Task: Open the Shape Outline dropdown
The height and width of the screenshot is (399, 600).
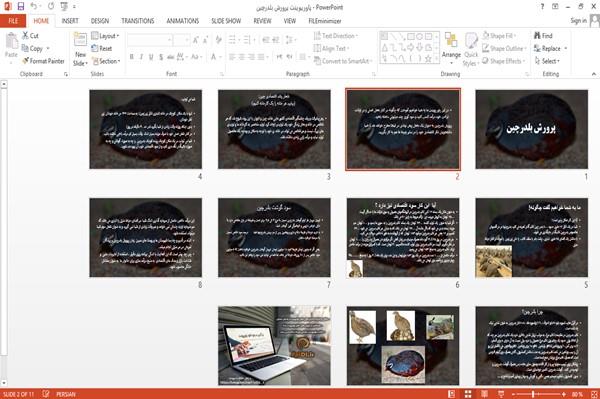Action: click(504, 48)
